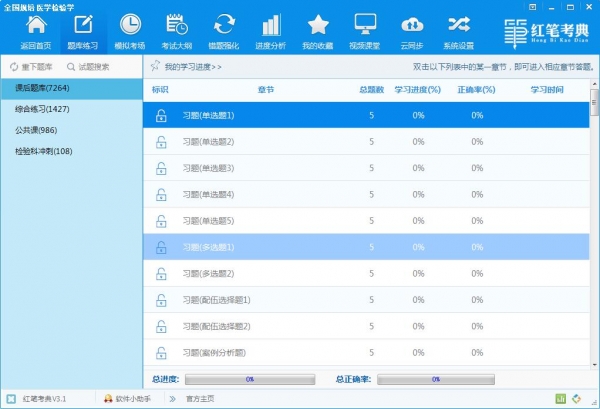The width and height of the screenshot is (600, 409).
Task: Click the 总正确率 progress bar
Action: (436, 379)
